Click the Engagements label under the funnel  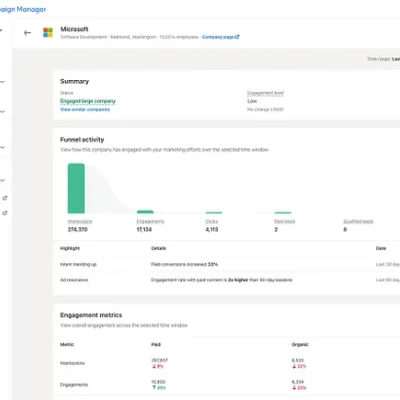coord(150,222)
